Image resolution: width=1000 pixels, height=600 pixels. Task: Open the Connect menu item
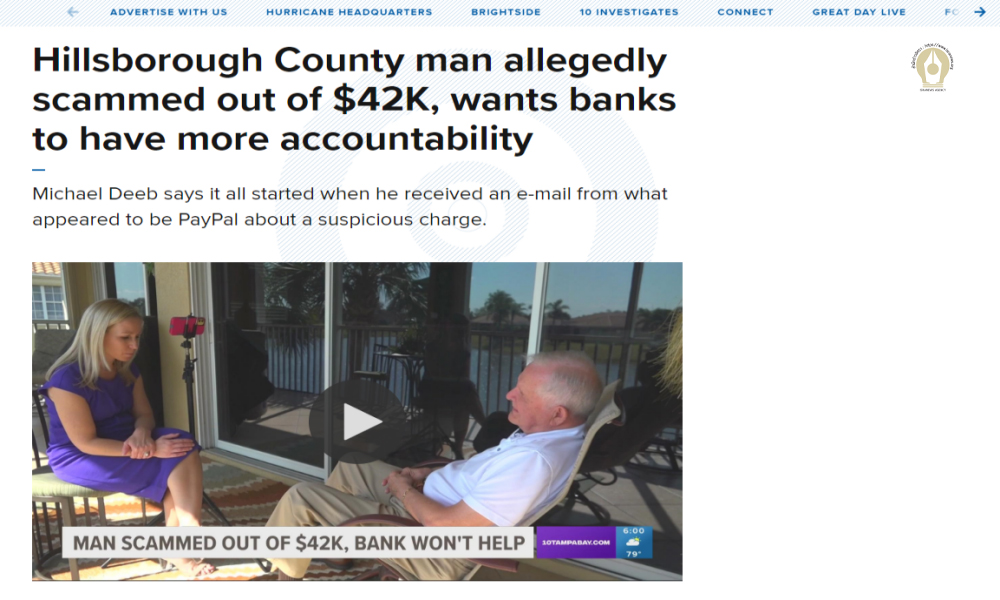(745, 12)
